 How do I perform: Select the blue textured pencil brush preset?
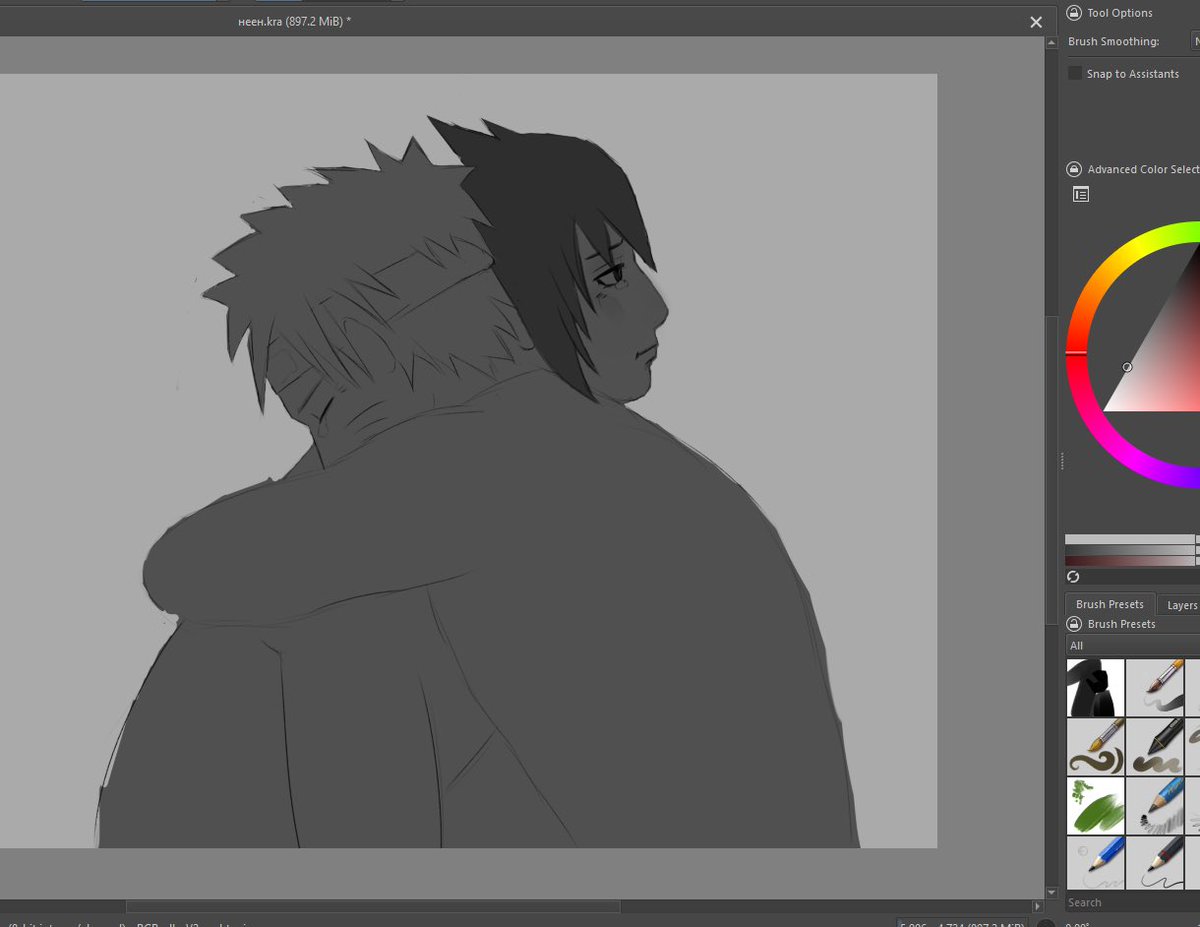(1155, 806)
